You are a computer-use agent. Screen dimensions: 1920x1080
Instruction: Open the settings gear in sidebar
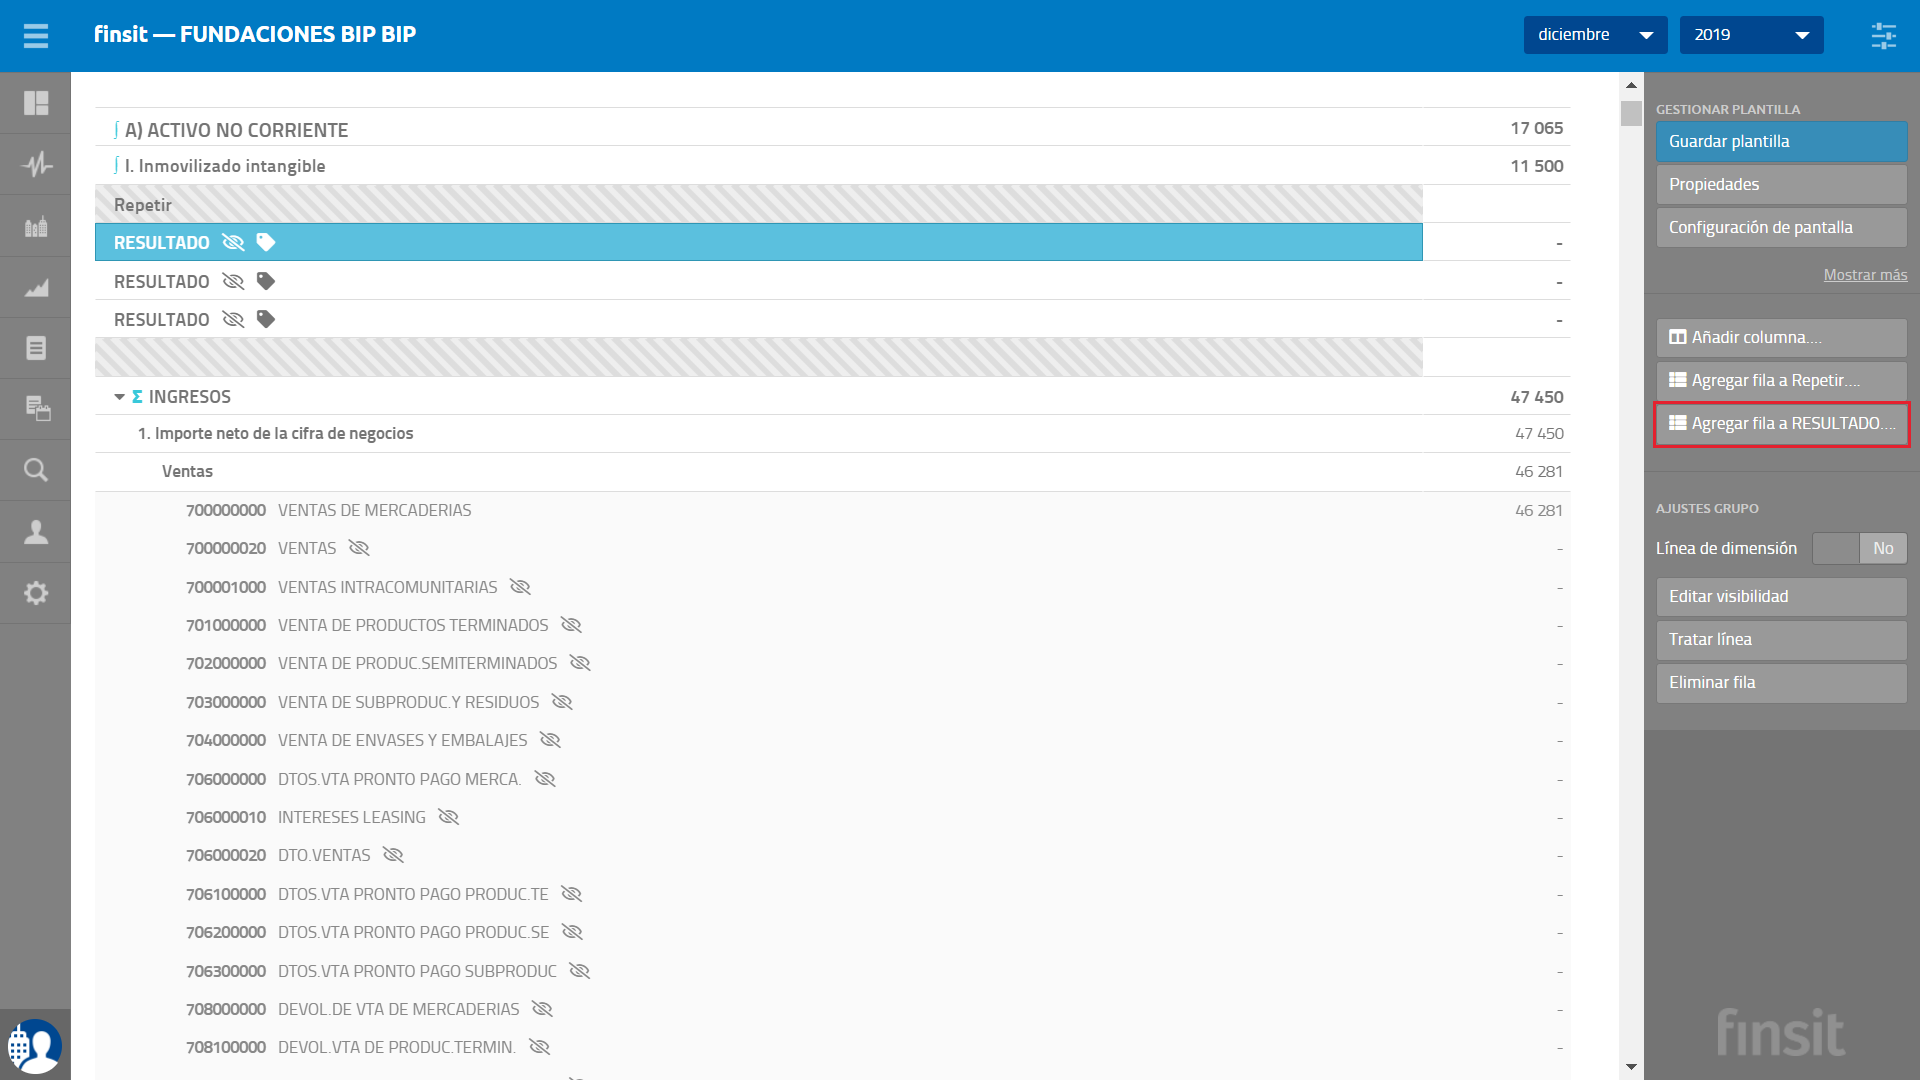(36, 593)
